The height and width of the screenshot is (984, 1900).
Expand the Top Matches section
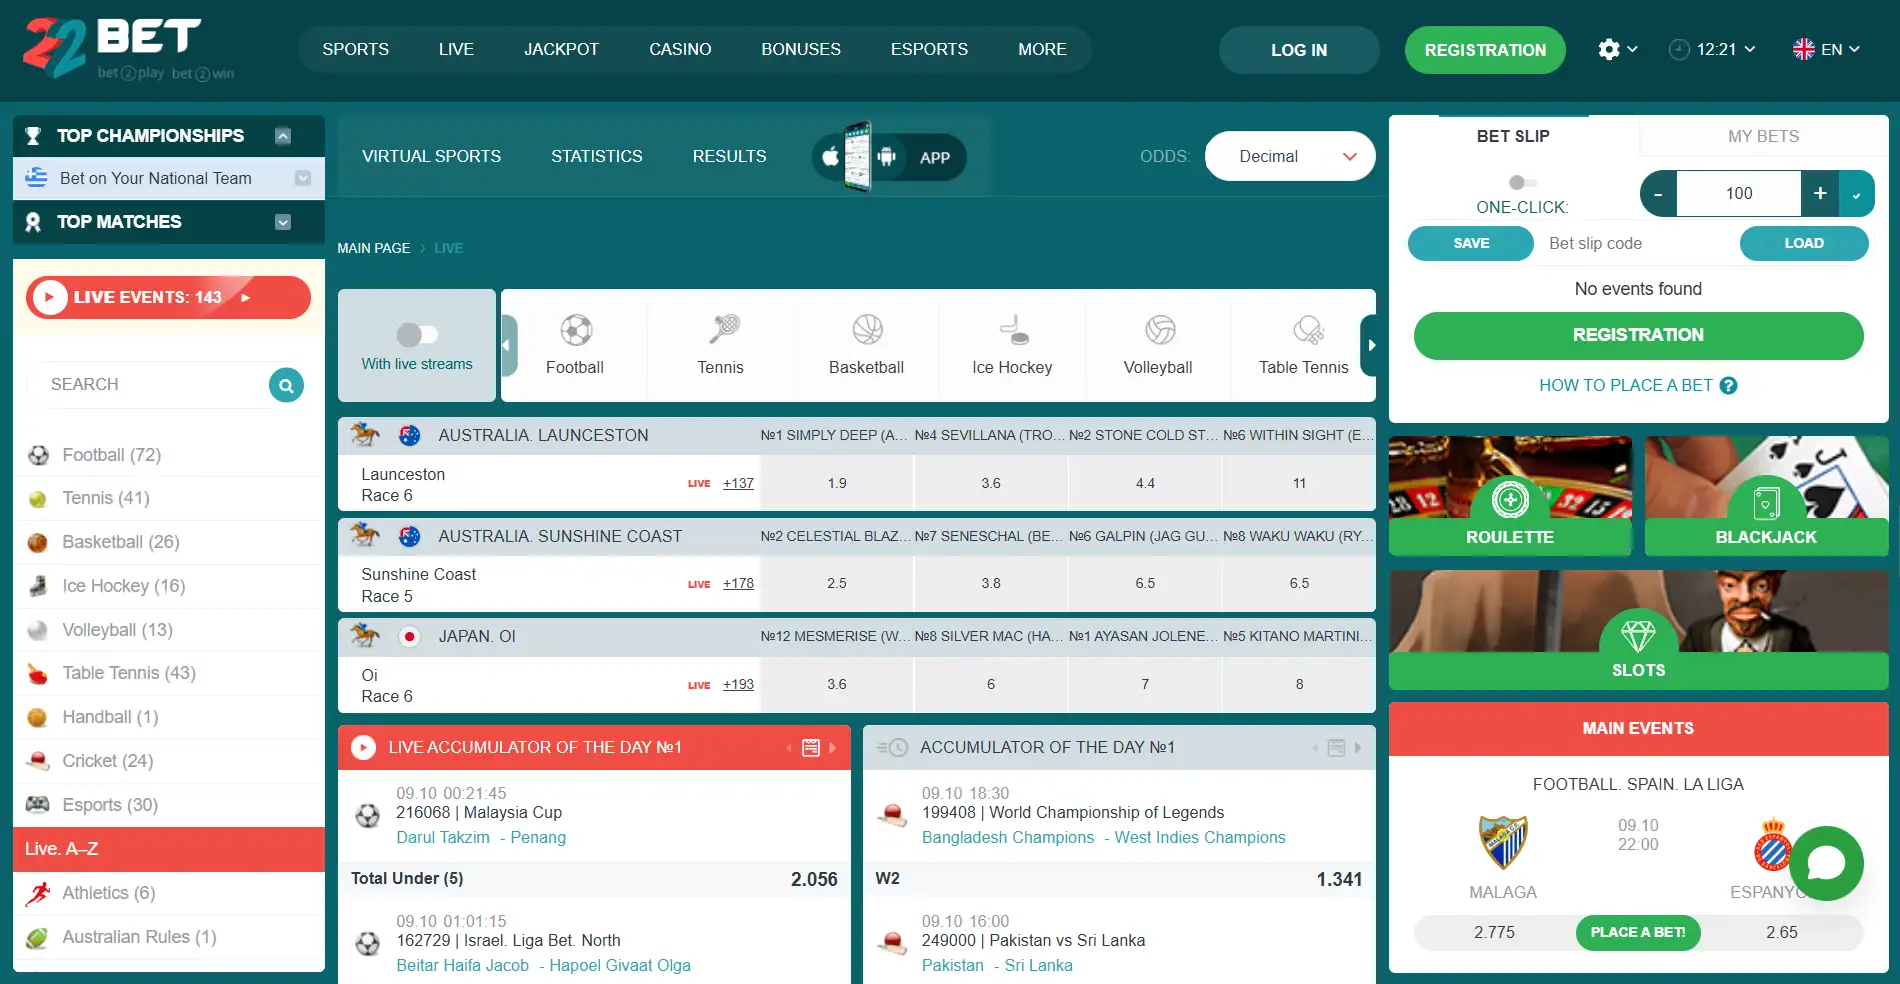[283, 222]
